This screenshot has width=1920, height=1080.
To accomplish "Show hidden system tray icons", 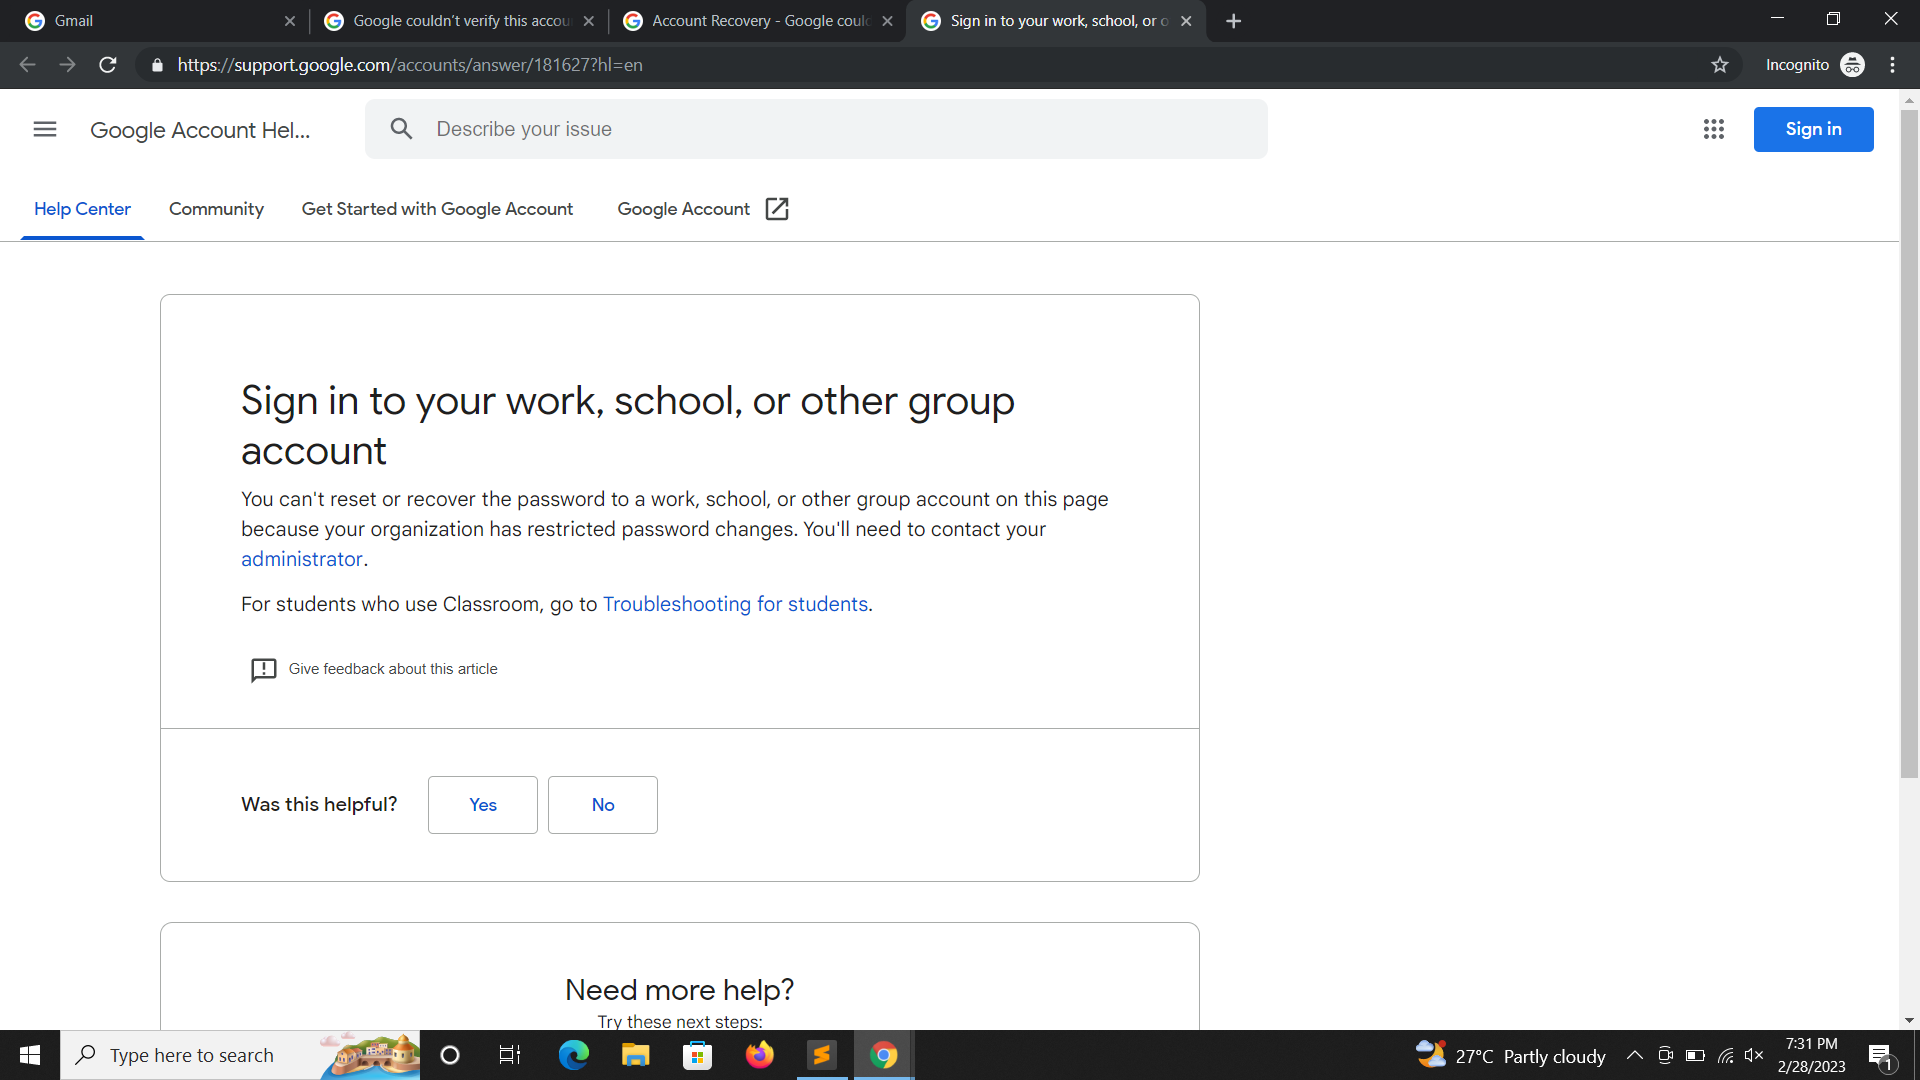I will click(1634, 1055).
